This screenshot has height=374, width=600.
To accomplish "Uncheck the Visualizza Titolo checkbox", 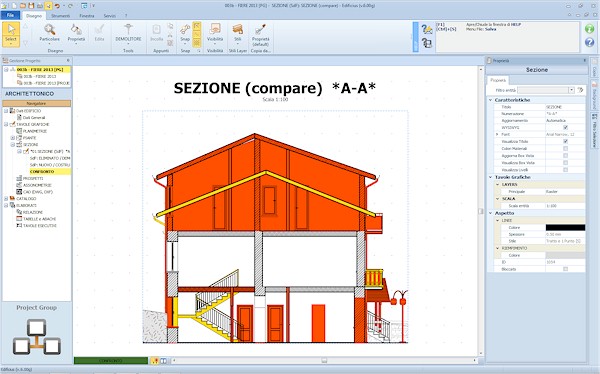I will click(x=566, y=142).
